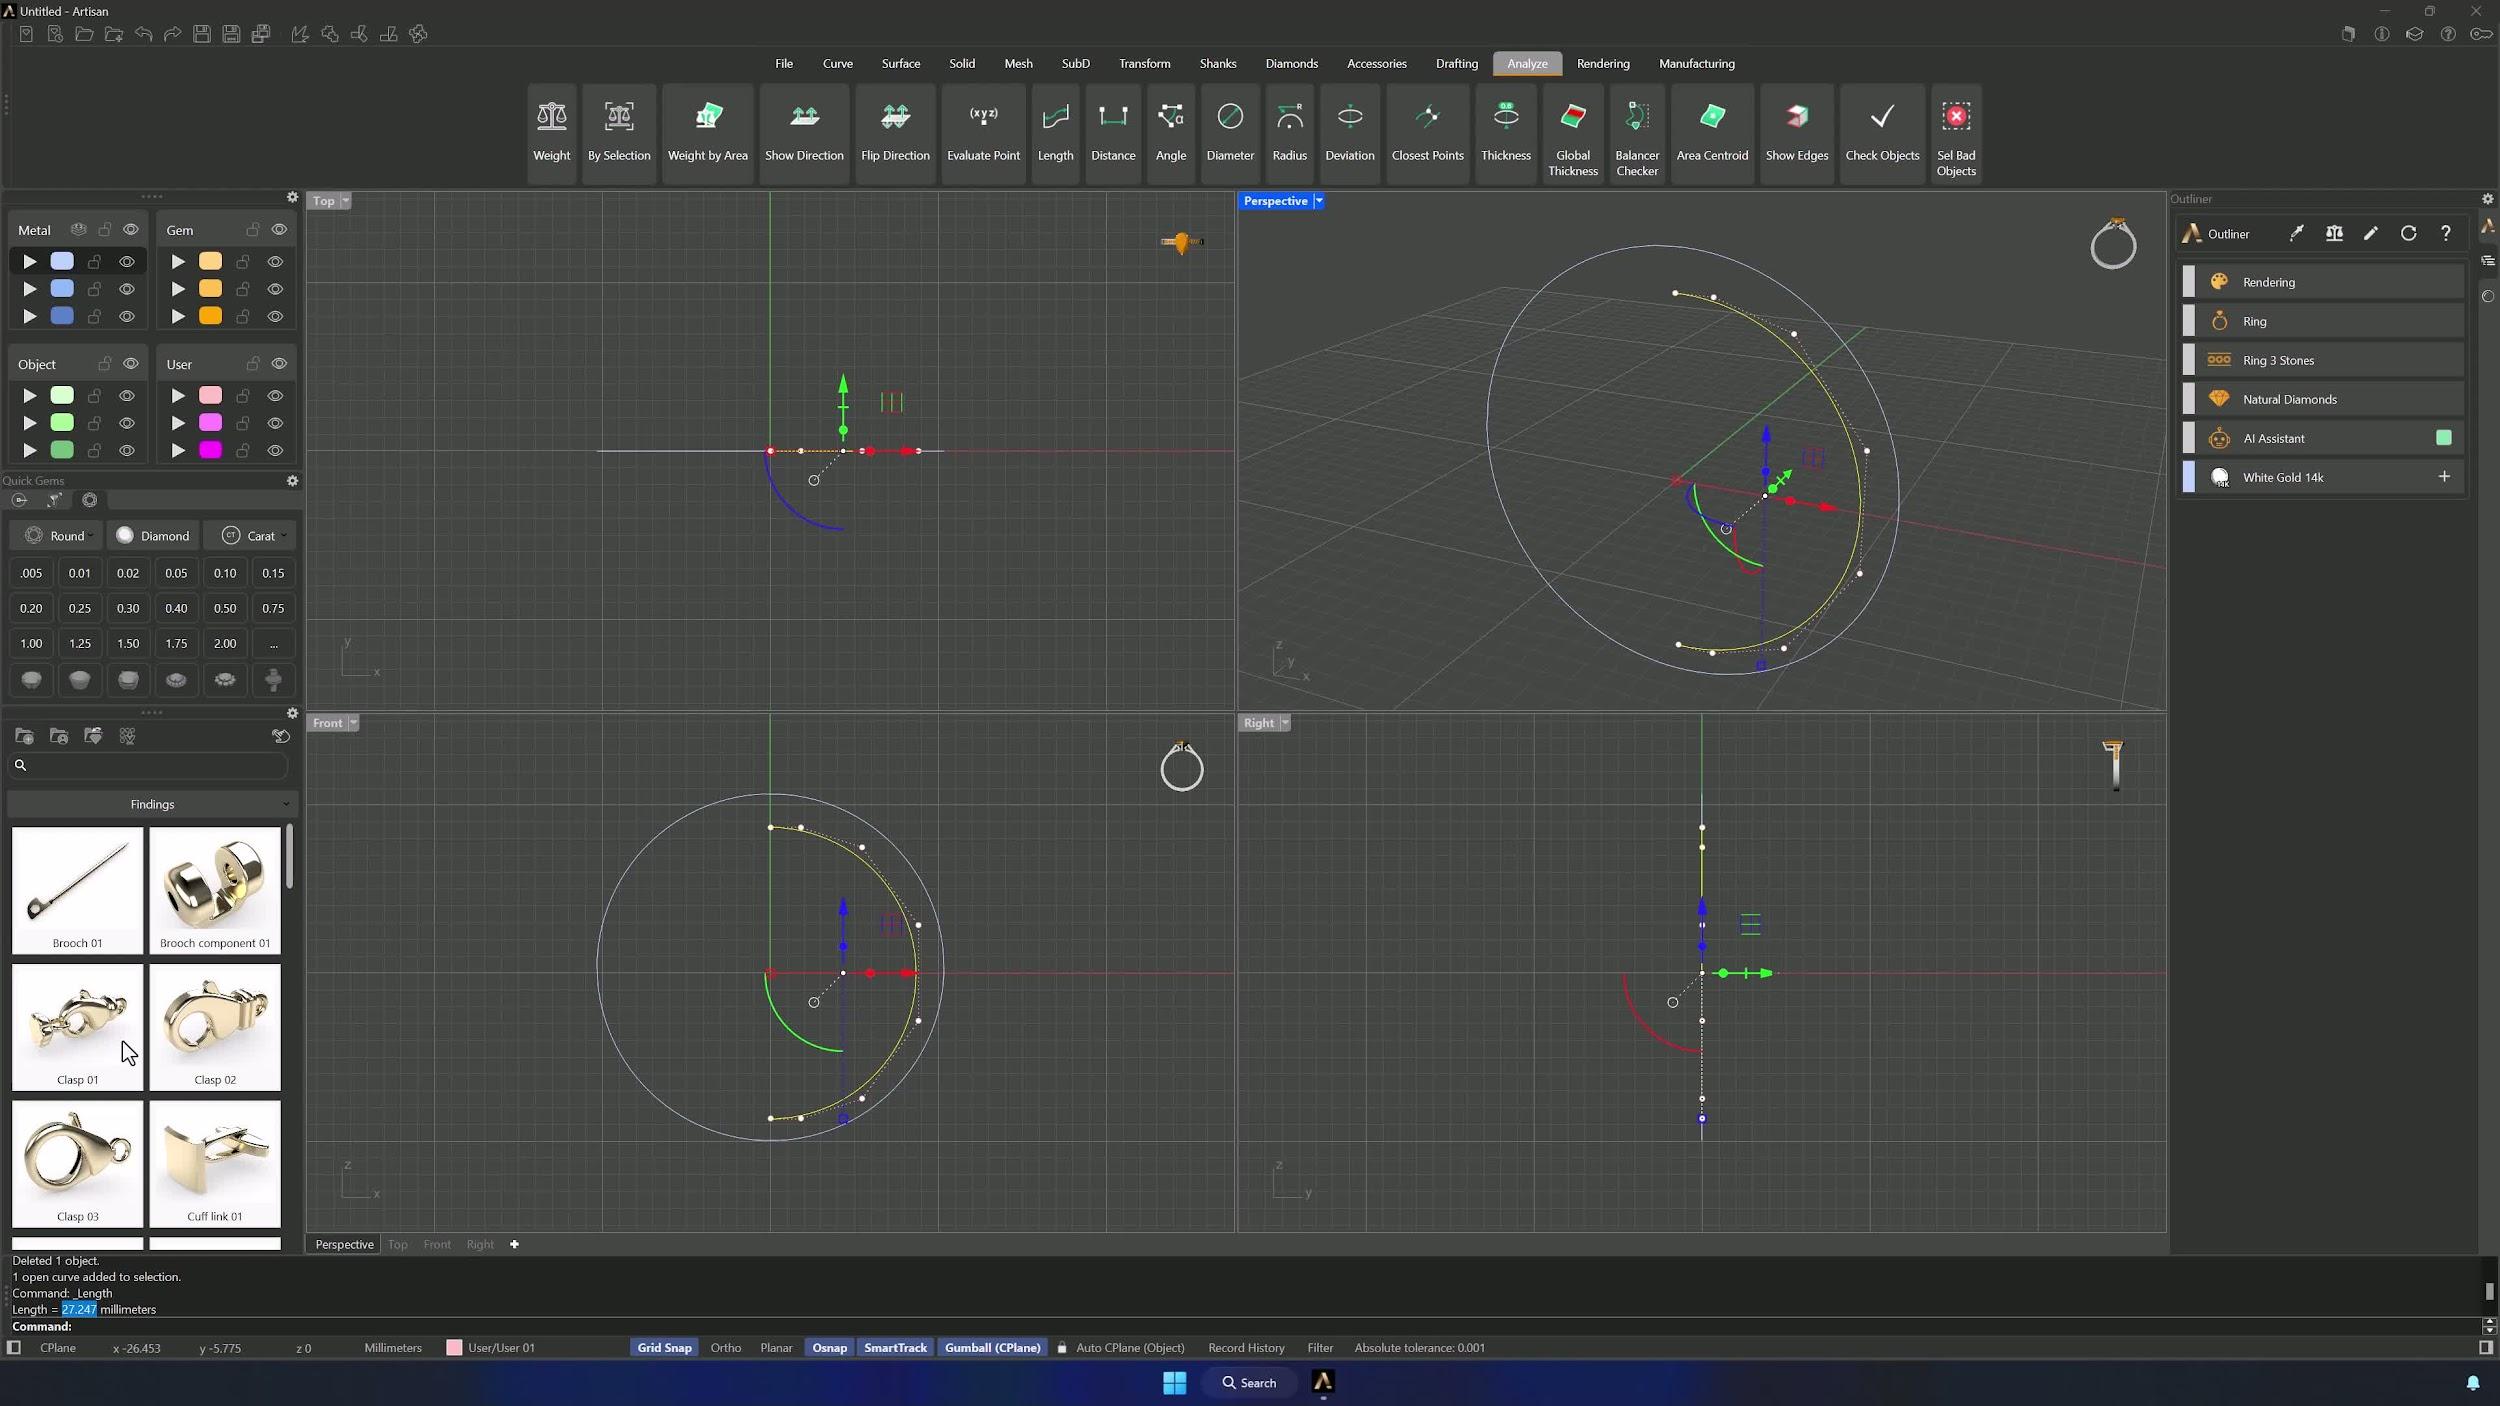Toggle Grid Snap in status bar
Viewport: 2500px width, 1406px height.
tap(664, 1348)
